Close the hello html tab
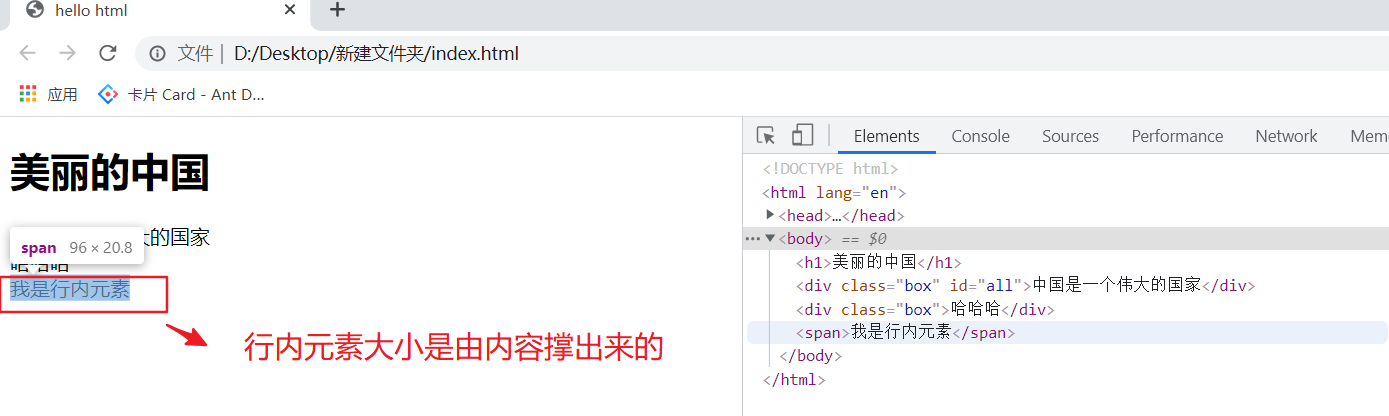Image resolution: width=1389 pixels, height=416 pixels. pos(290,11)
